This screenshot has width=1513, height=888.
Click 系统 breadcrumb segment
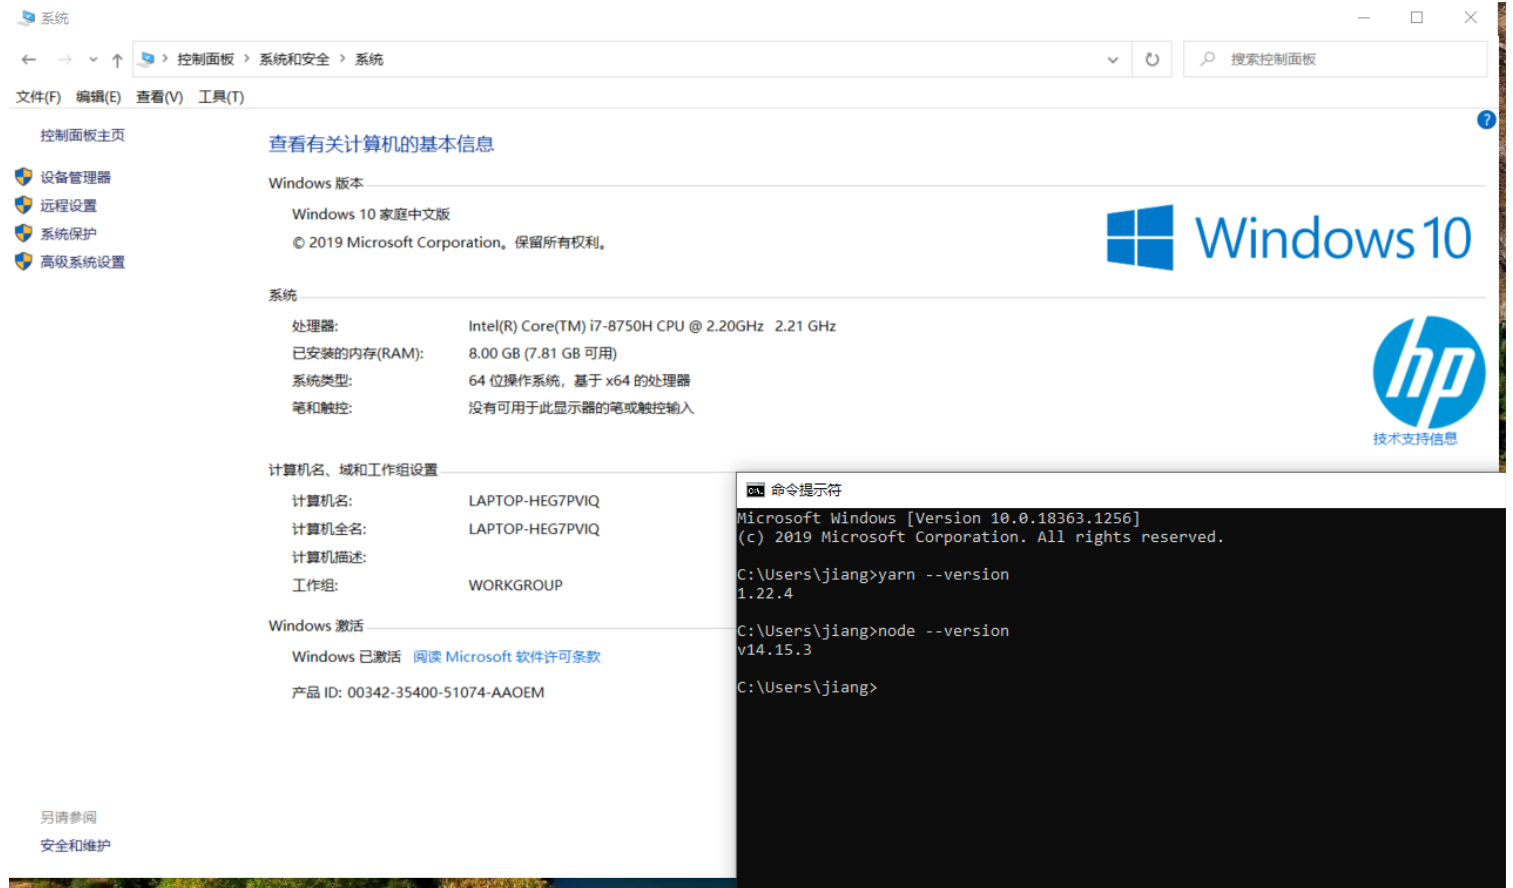click(369, 59)
